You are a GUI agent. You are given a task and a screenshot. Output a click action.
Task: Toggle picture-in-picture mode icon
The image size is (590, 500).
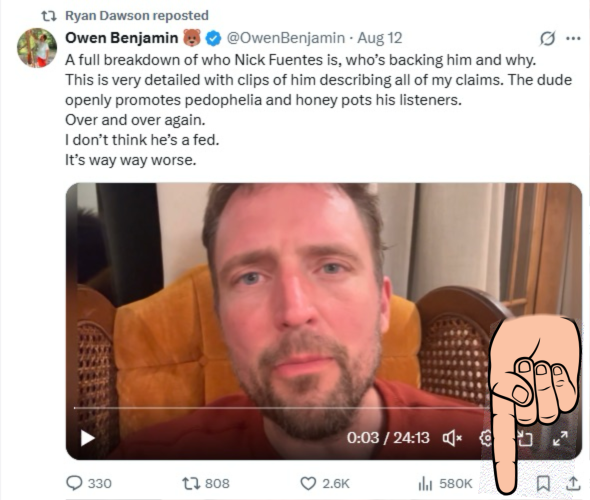[526, 438]
